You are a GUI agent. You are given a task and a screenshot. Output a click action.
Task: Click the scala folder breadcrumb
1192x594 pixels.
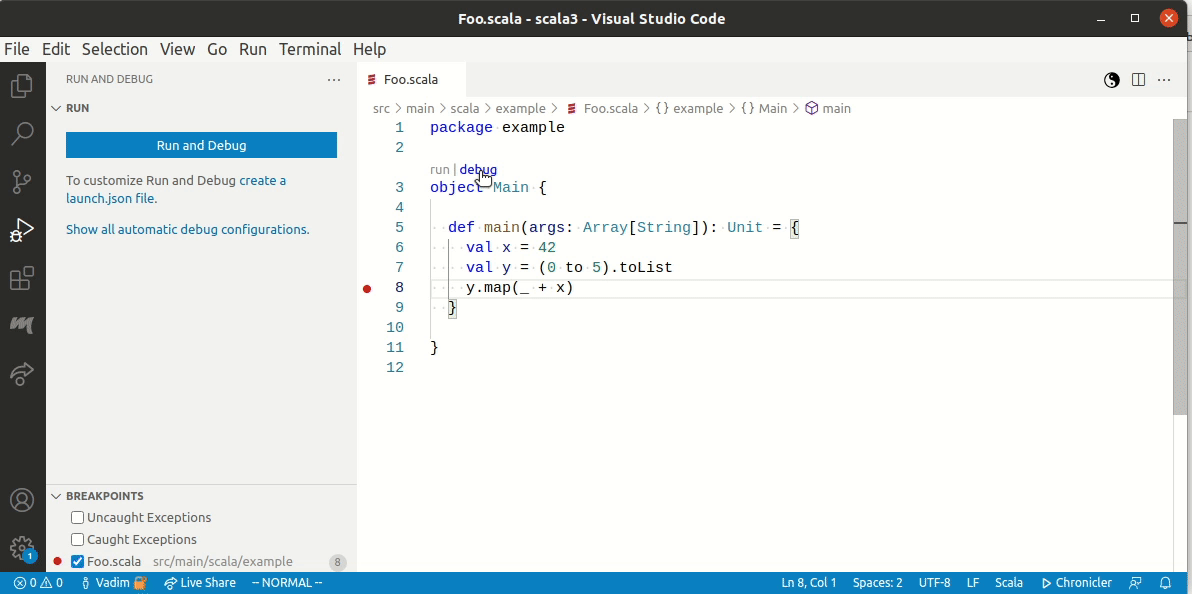point(464,109)
